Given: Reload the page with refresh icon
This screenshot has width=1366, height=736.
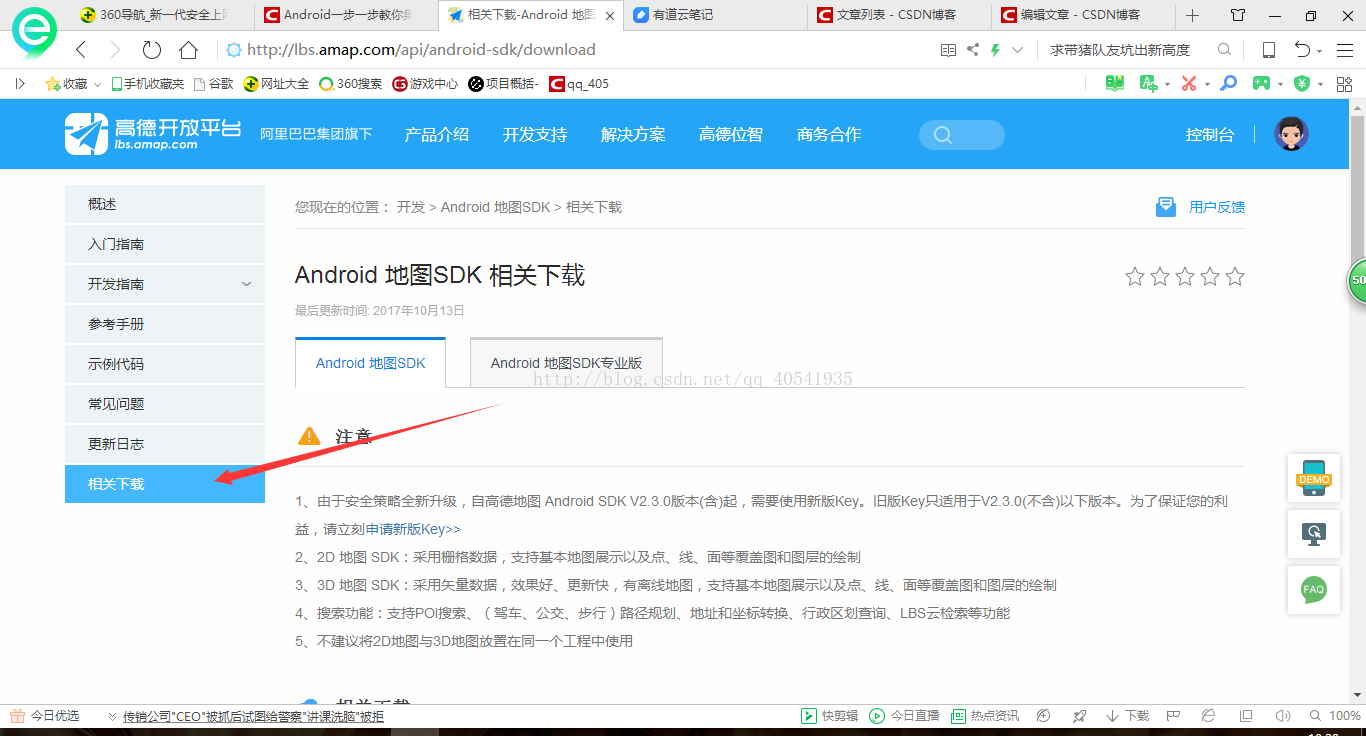Looking at the screenshot, I should 151,50.
